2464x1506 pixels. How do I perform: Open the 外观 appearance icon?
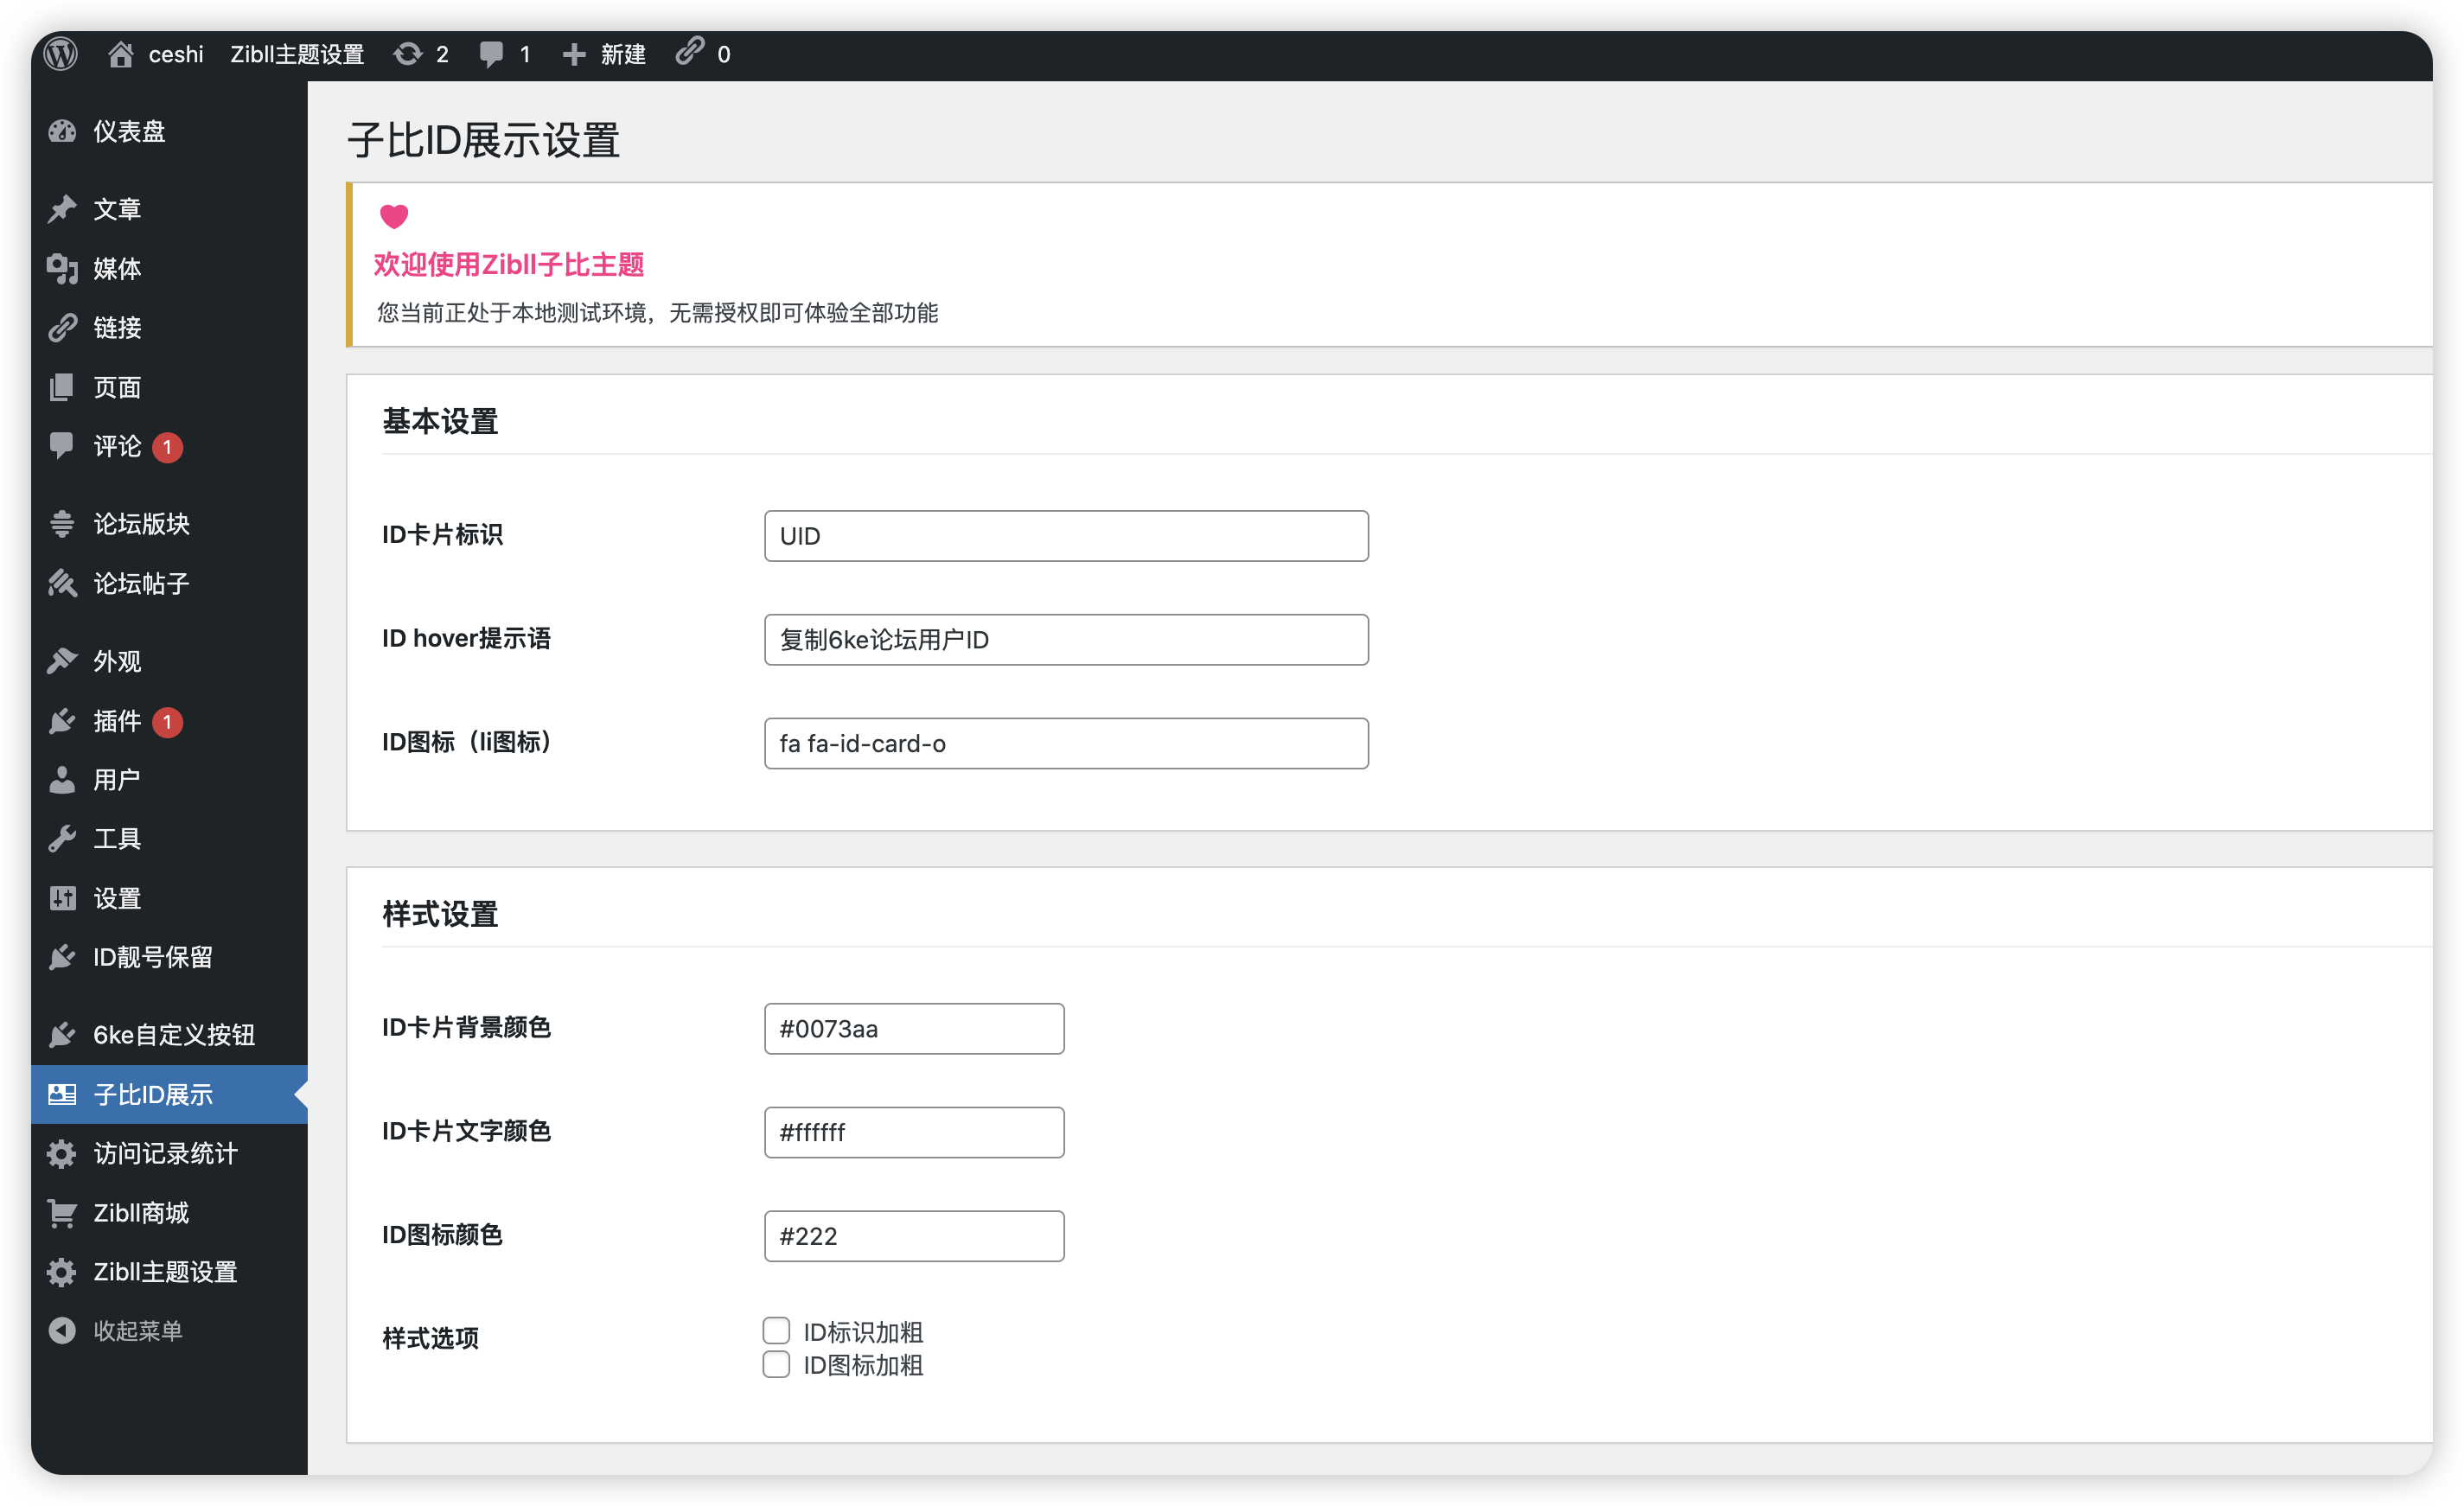pyautogui.click(x=62, y=660)
